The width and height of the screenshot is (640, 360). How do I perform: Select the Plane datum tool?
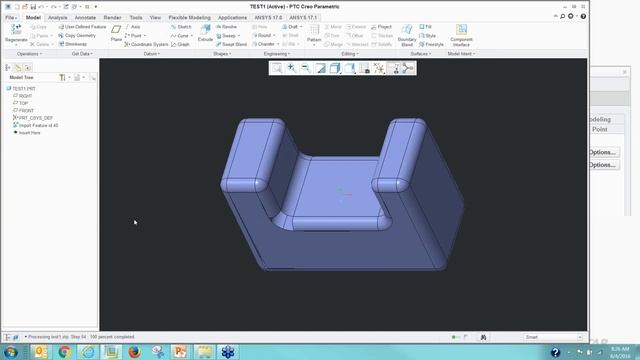pos(116,33)
